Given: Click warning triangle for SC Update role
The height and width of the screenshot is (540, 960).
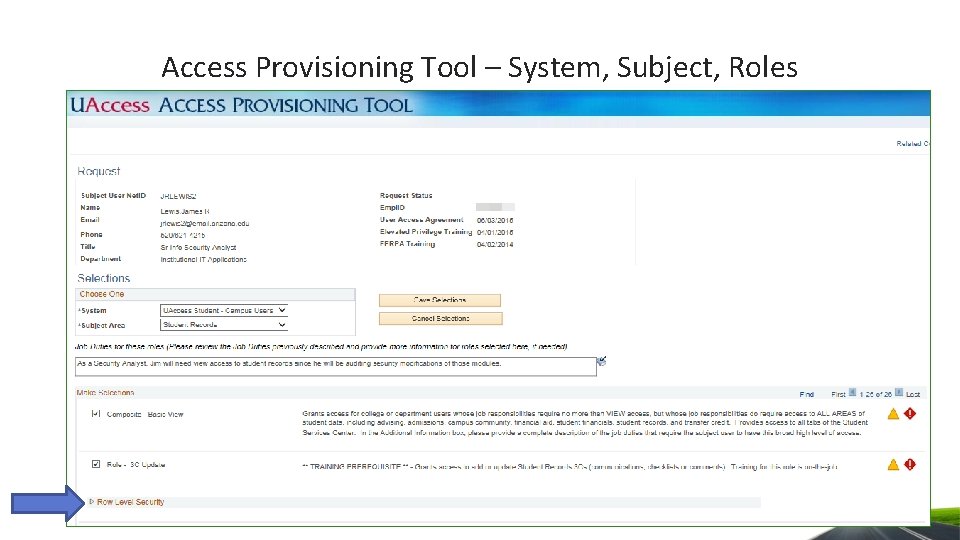Looking at the screenshot, I should tap(893, 465).
